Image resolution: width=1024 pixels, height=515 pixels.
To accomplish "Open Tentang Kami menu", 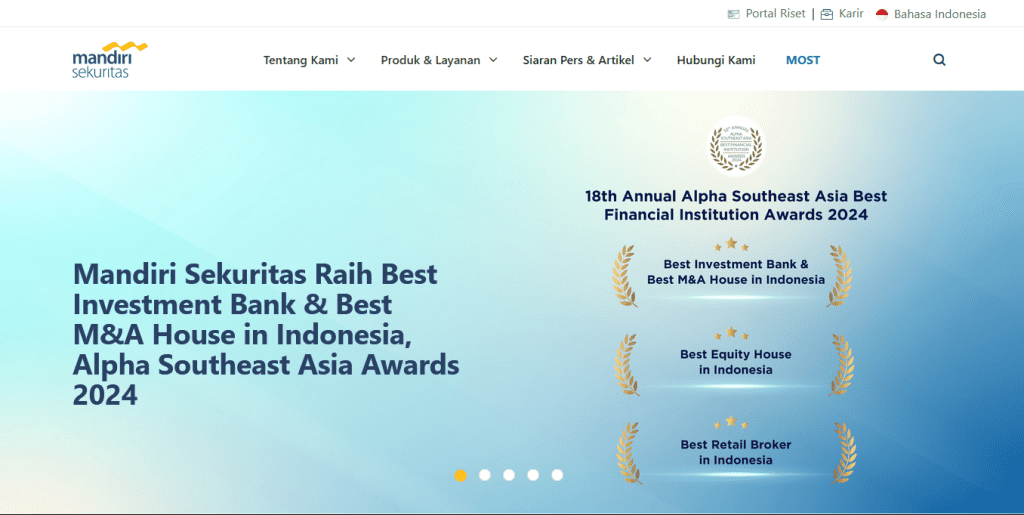I will [300, 60].
